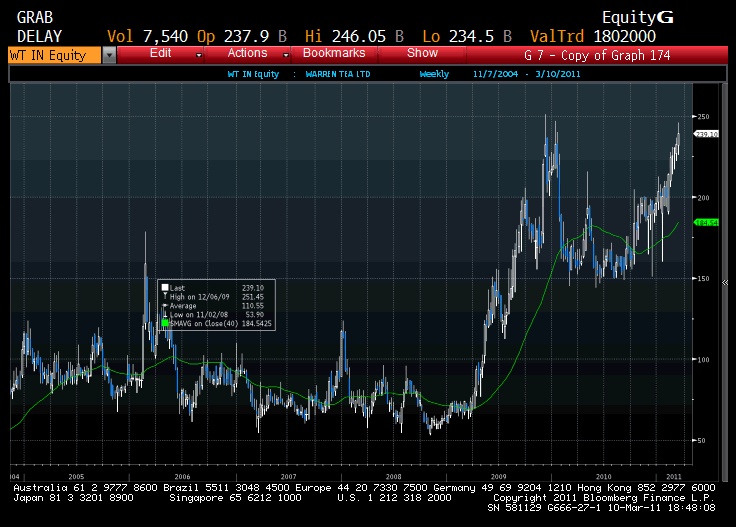Click the 2008 year label on time axis
Screen dimensions: 736x527
[x=393, y=476]
